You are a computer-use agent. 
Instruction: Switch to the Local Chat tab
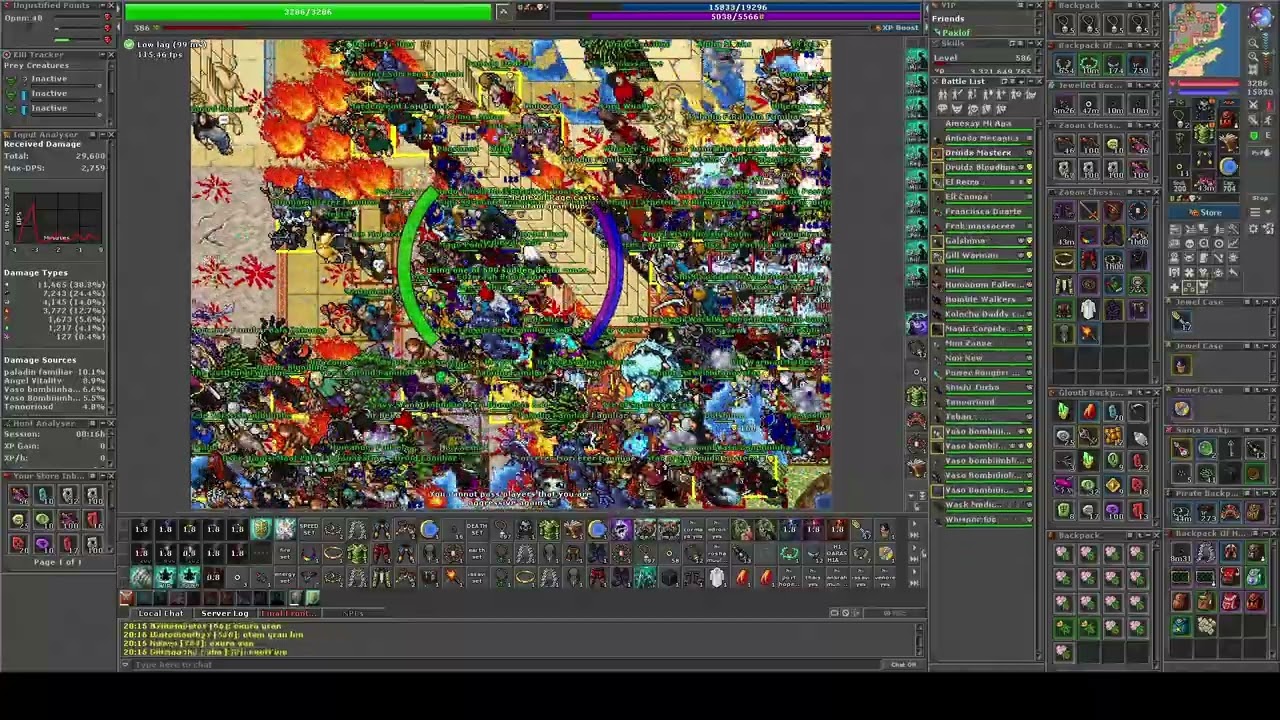coord(161,613)
